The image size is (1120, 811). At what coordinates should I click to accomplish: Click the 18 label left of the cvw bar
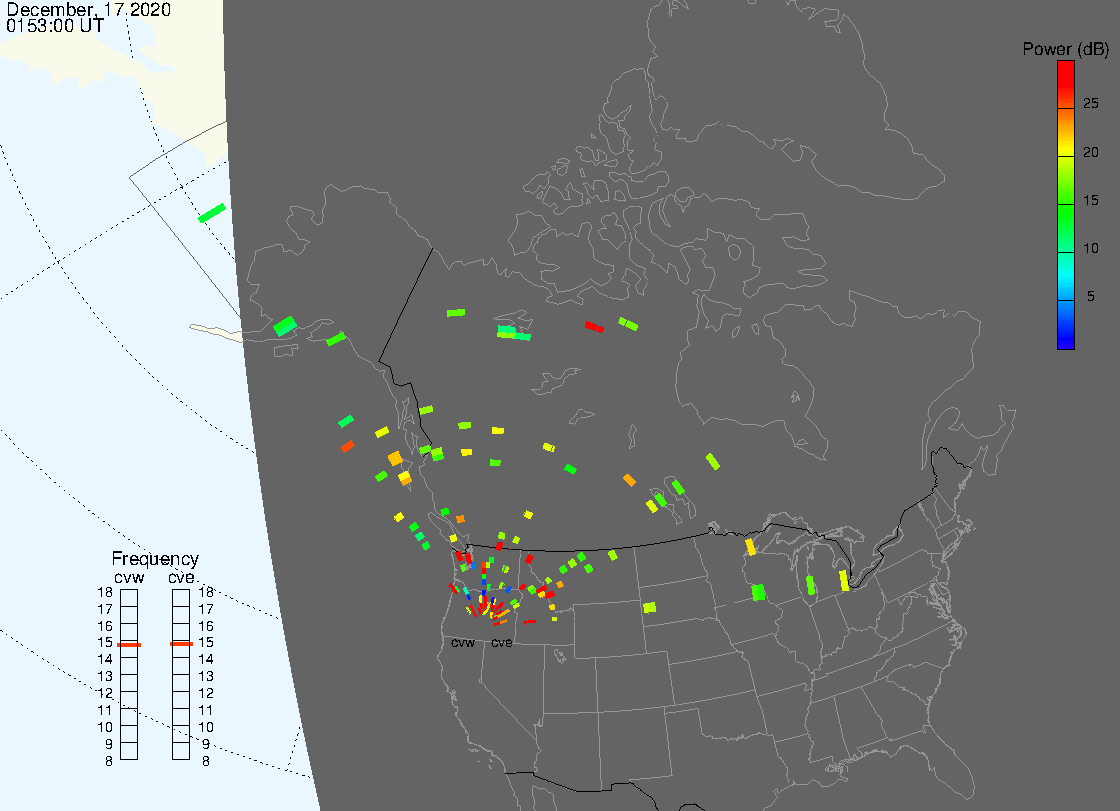point(105,592)
